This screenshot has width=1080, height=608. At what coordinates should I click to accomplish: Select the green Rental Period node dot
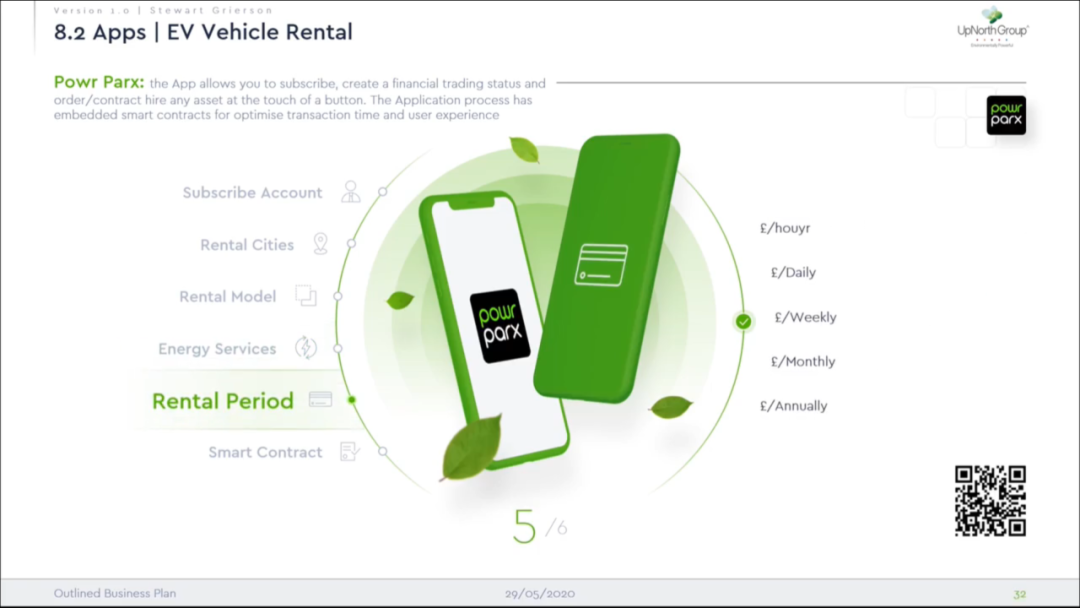(351, 399)
